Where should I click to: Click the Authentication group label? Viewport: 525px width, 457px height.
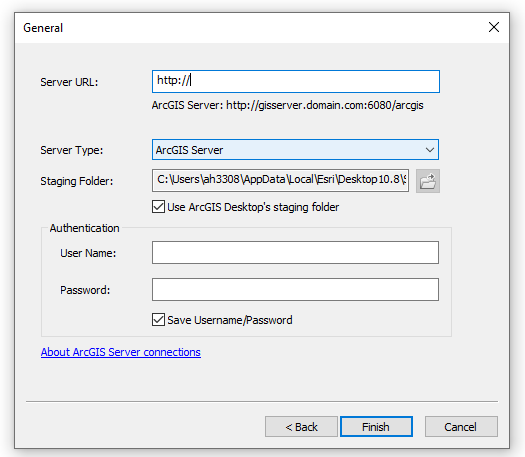click(84, 228)
